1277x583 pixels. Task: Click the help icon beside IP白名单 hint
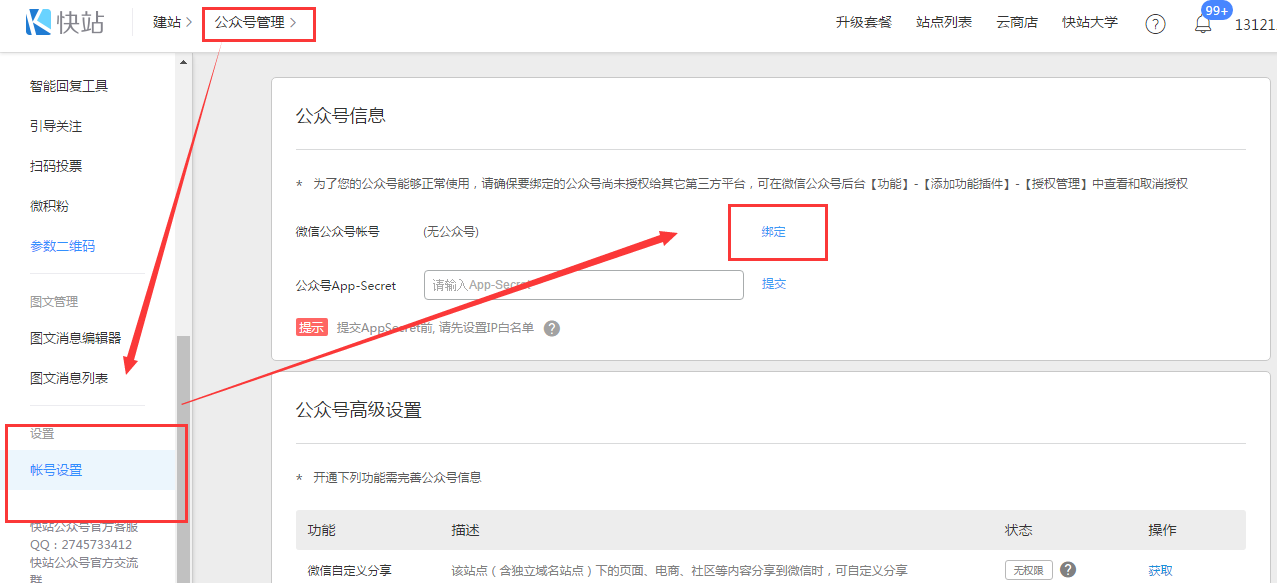[551, 328]
